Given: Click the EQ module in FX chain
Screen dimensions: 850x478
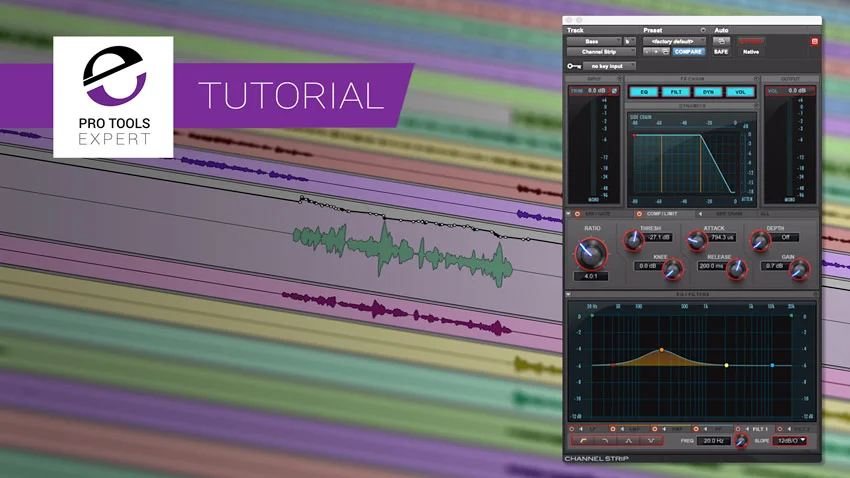Looking at the screenshot, I should tap(643, 92).
